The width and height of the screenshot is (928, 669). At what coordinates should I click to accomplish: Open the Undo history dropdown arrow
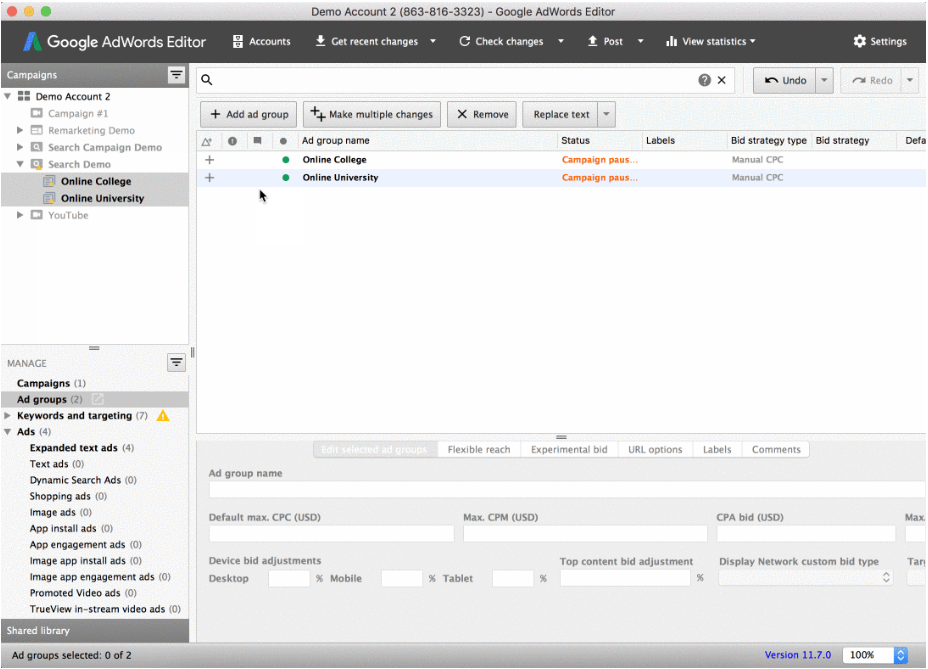click(824, 80)
